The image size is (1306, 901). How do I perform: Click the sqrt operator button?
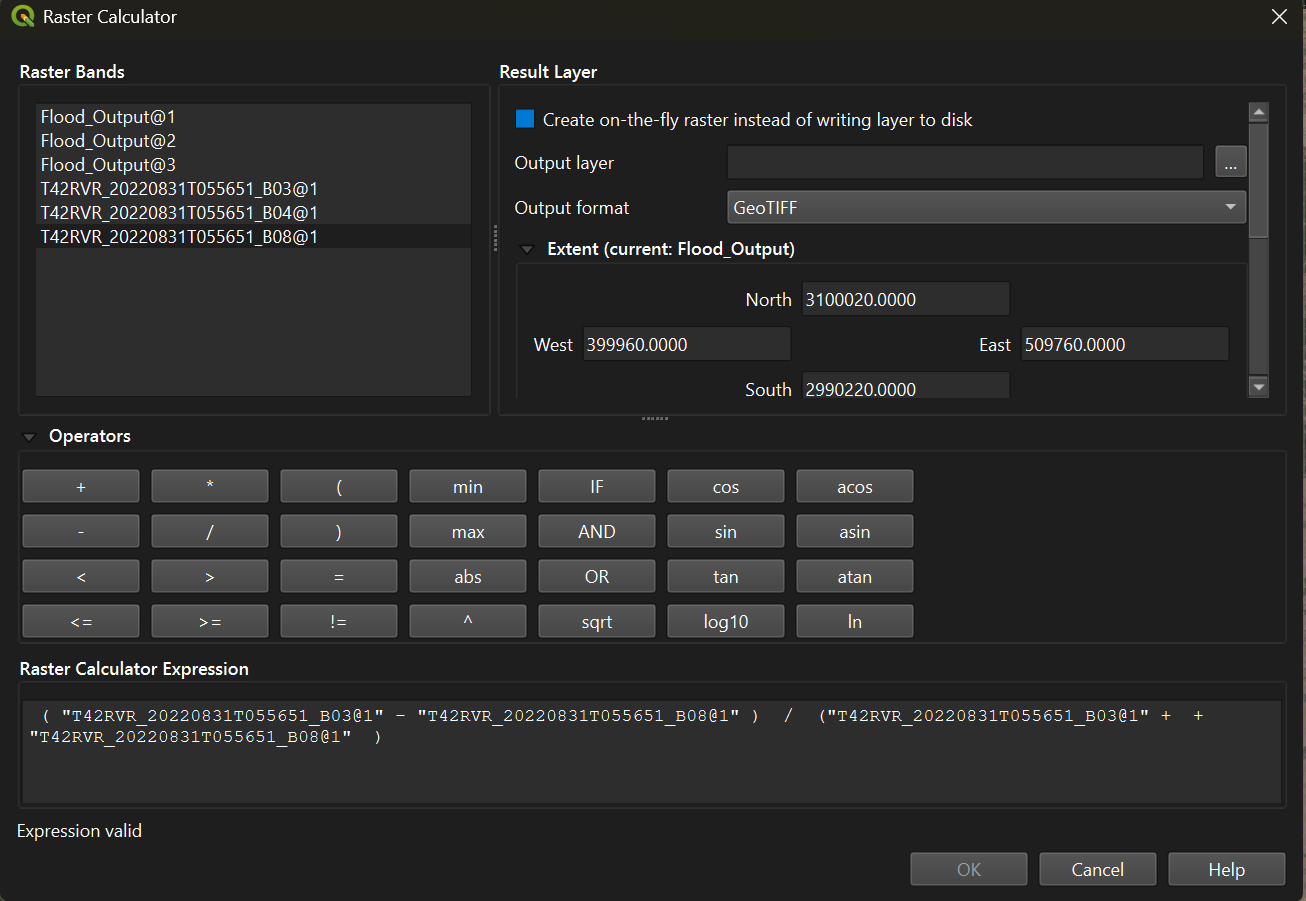click(597, 622)
